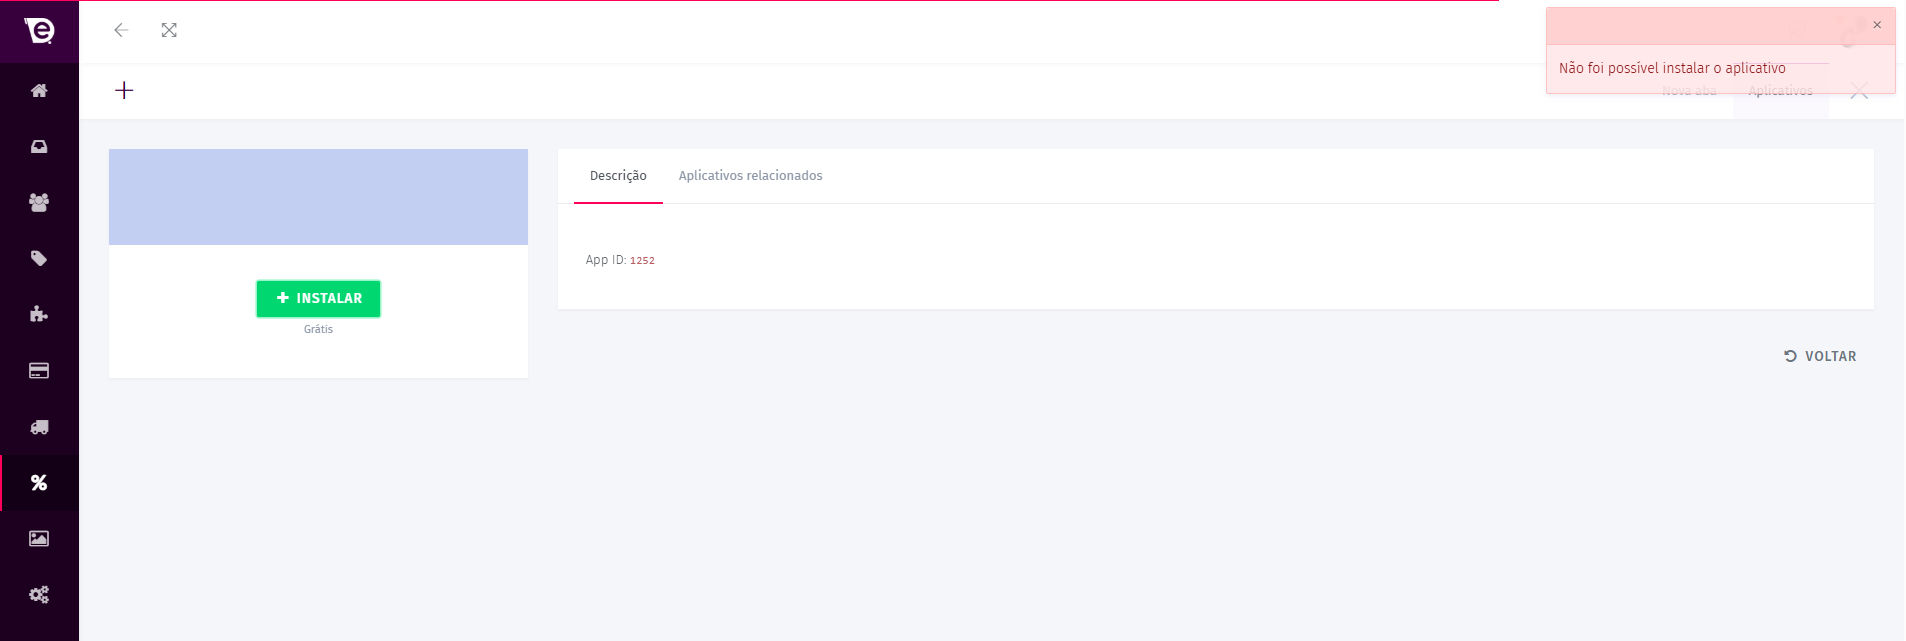The image size is (1906, 641).
Task: Go back using the left arrow icon
Action: pos(121,30)
